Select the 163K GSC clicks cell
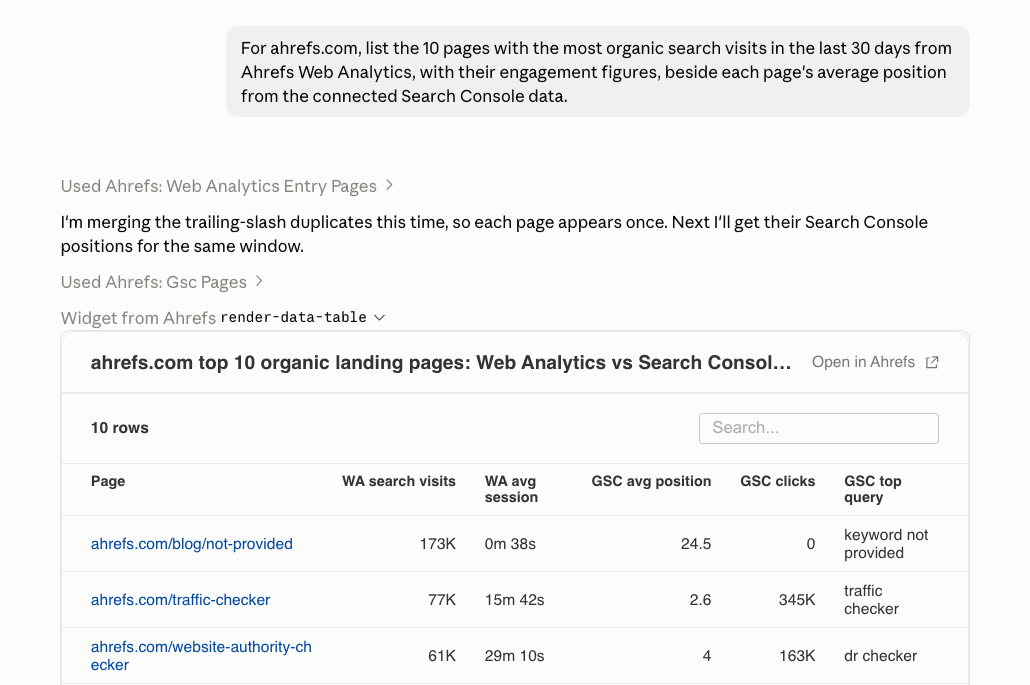This screenshot has width=1030, height=685. click(797, 655)
